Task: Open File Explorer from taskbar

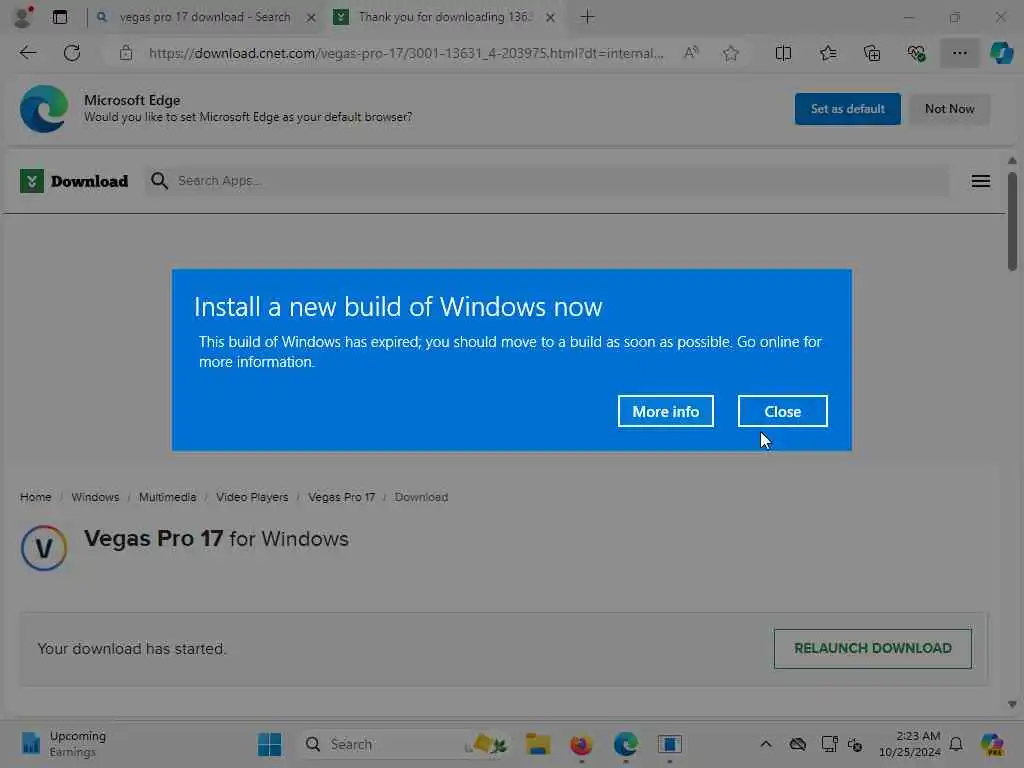Action: click(537, 744)
